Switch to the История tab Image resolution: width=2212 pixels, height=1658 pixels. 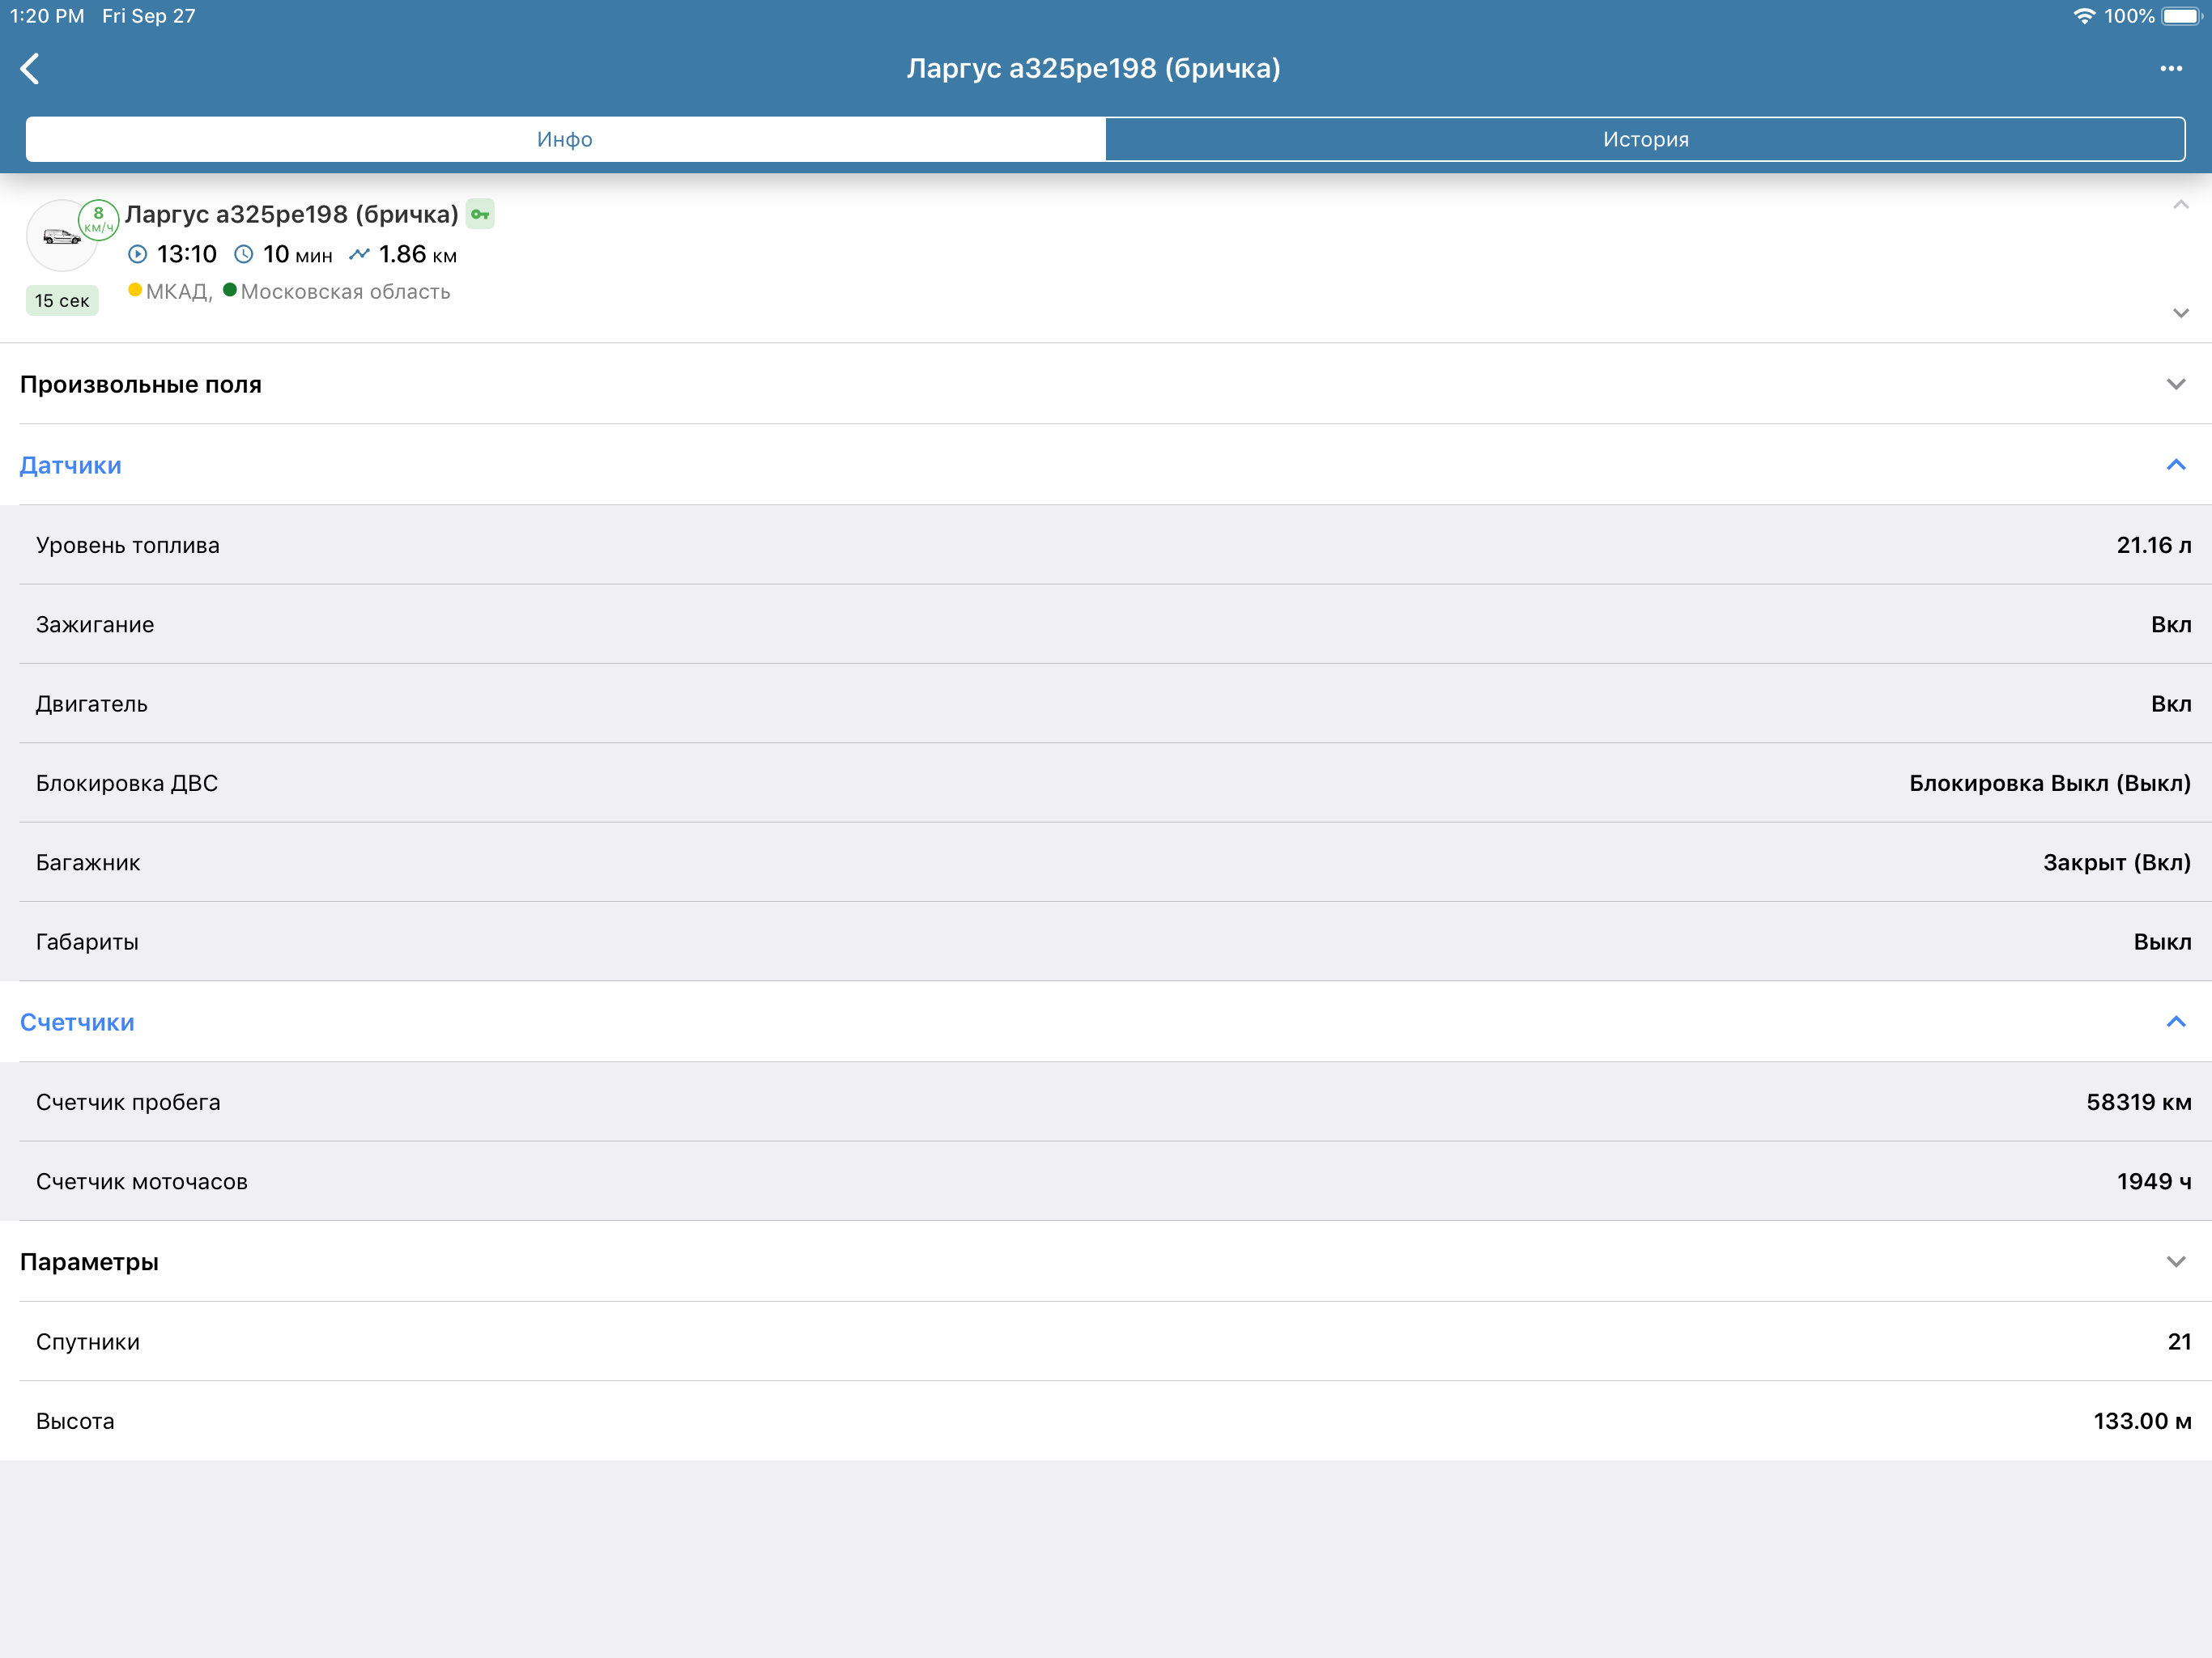(x=1645, y=139)
